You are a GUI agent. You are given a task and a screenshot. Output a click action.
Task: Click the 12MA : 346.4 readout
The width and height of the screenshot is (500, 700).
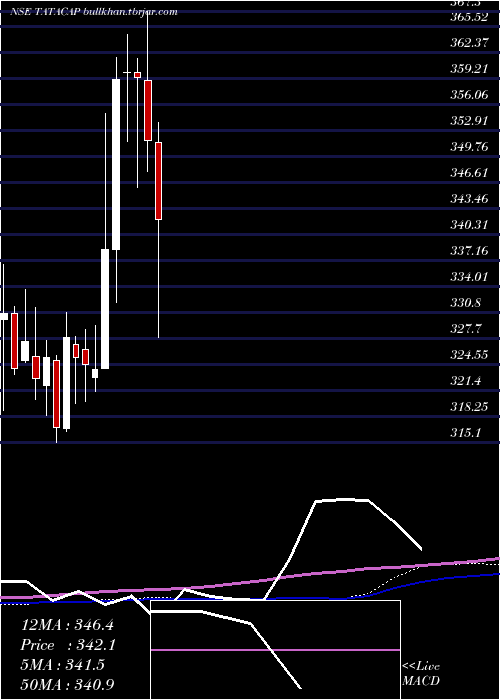point(67,625)
